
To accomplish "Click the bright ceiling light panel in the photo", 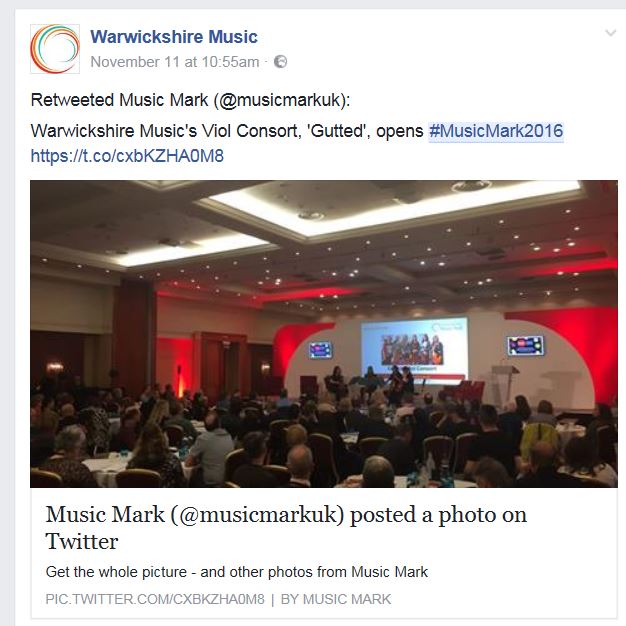I will pyautogui.click(x=393, y=208).
